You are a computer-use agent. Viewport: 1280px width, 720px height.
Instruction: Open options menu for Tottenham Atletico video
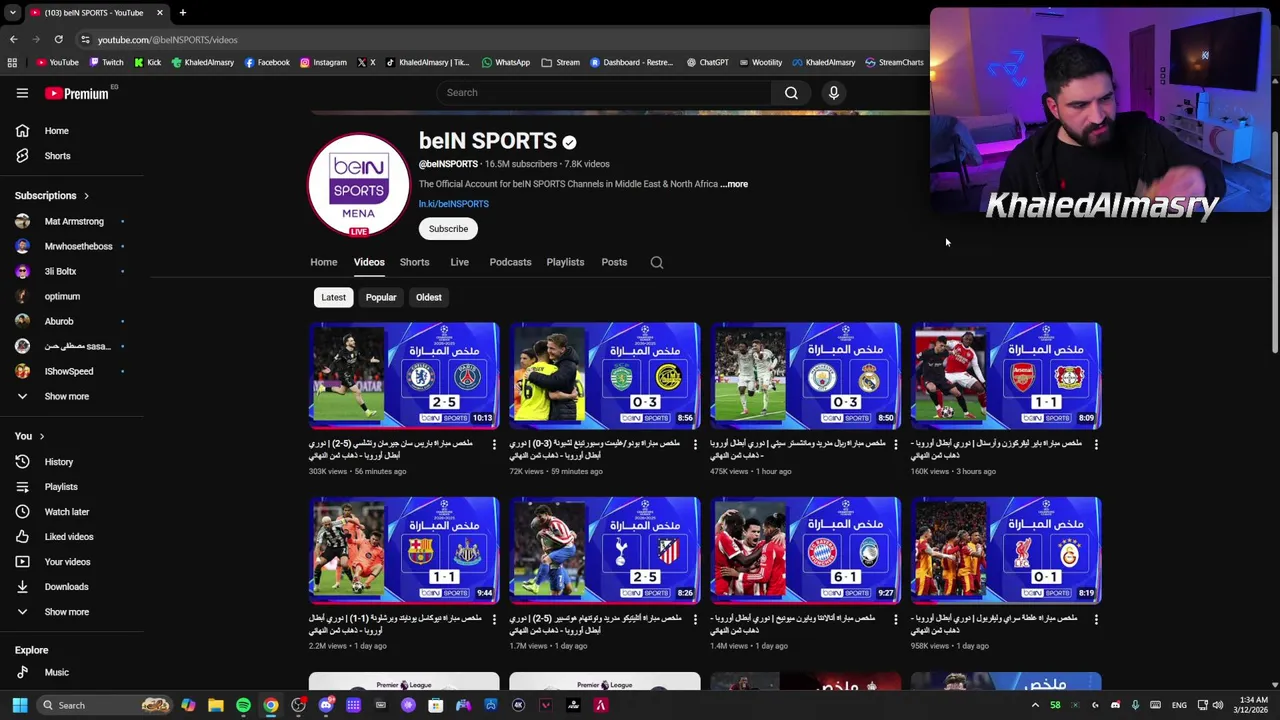pos(695,619)
